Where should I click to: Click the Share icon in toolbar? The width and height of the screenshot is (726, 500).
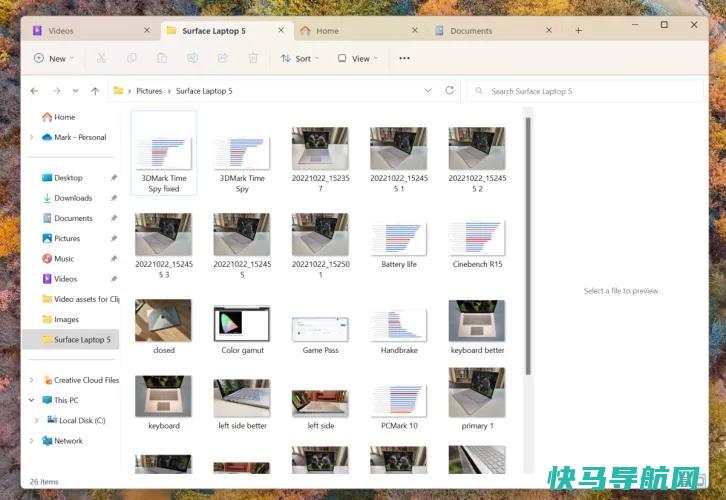coord(223,58)
